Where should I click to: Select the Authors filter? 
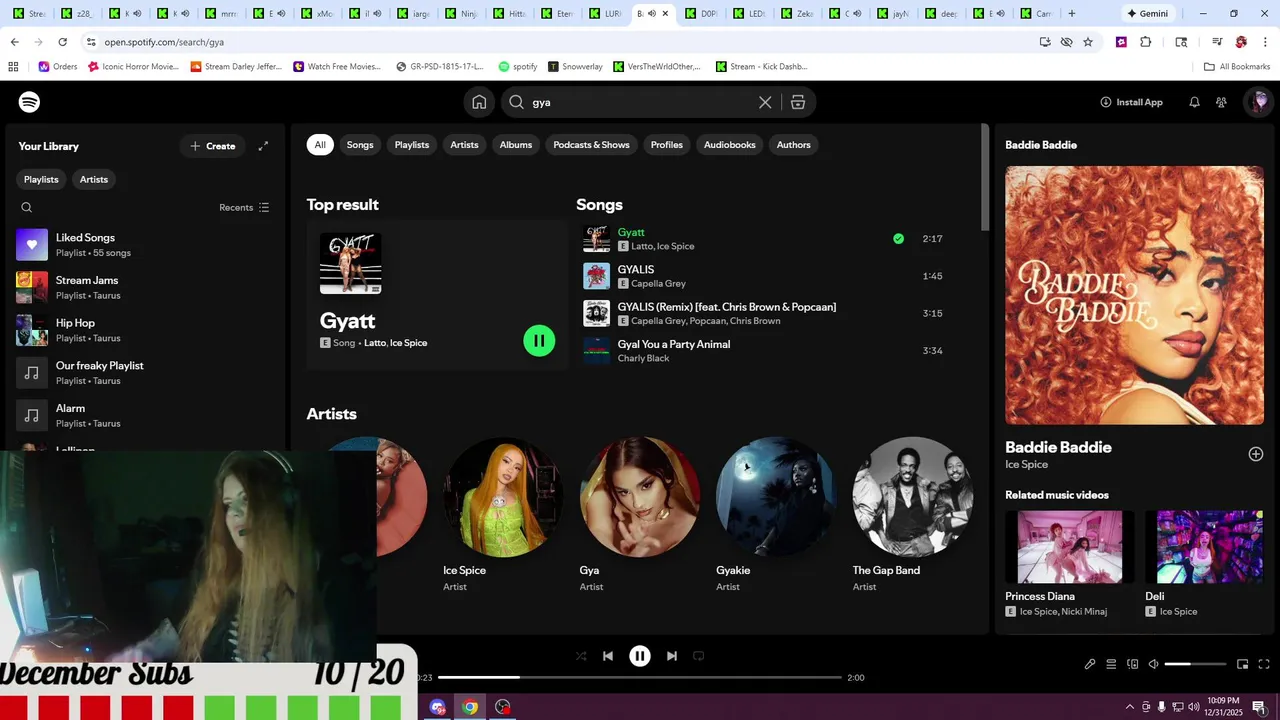tap(794, 145)
